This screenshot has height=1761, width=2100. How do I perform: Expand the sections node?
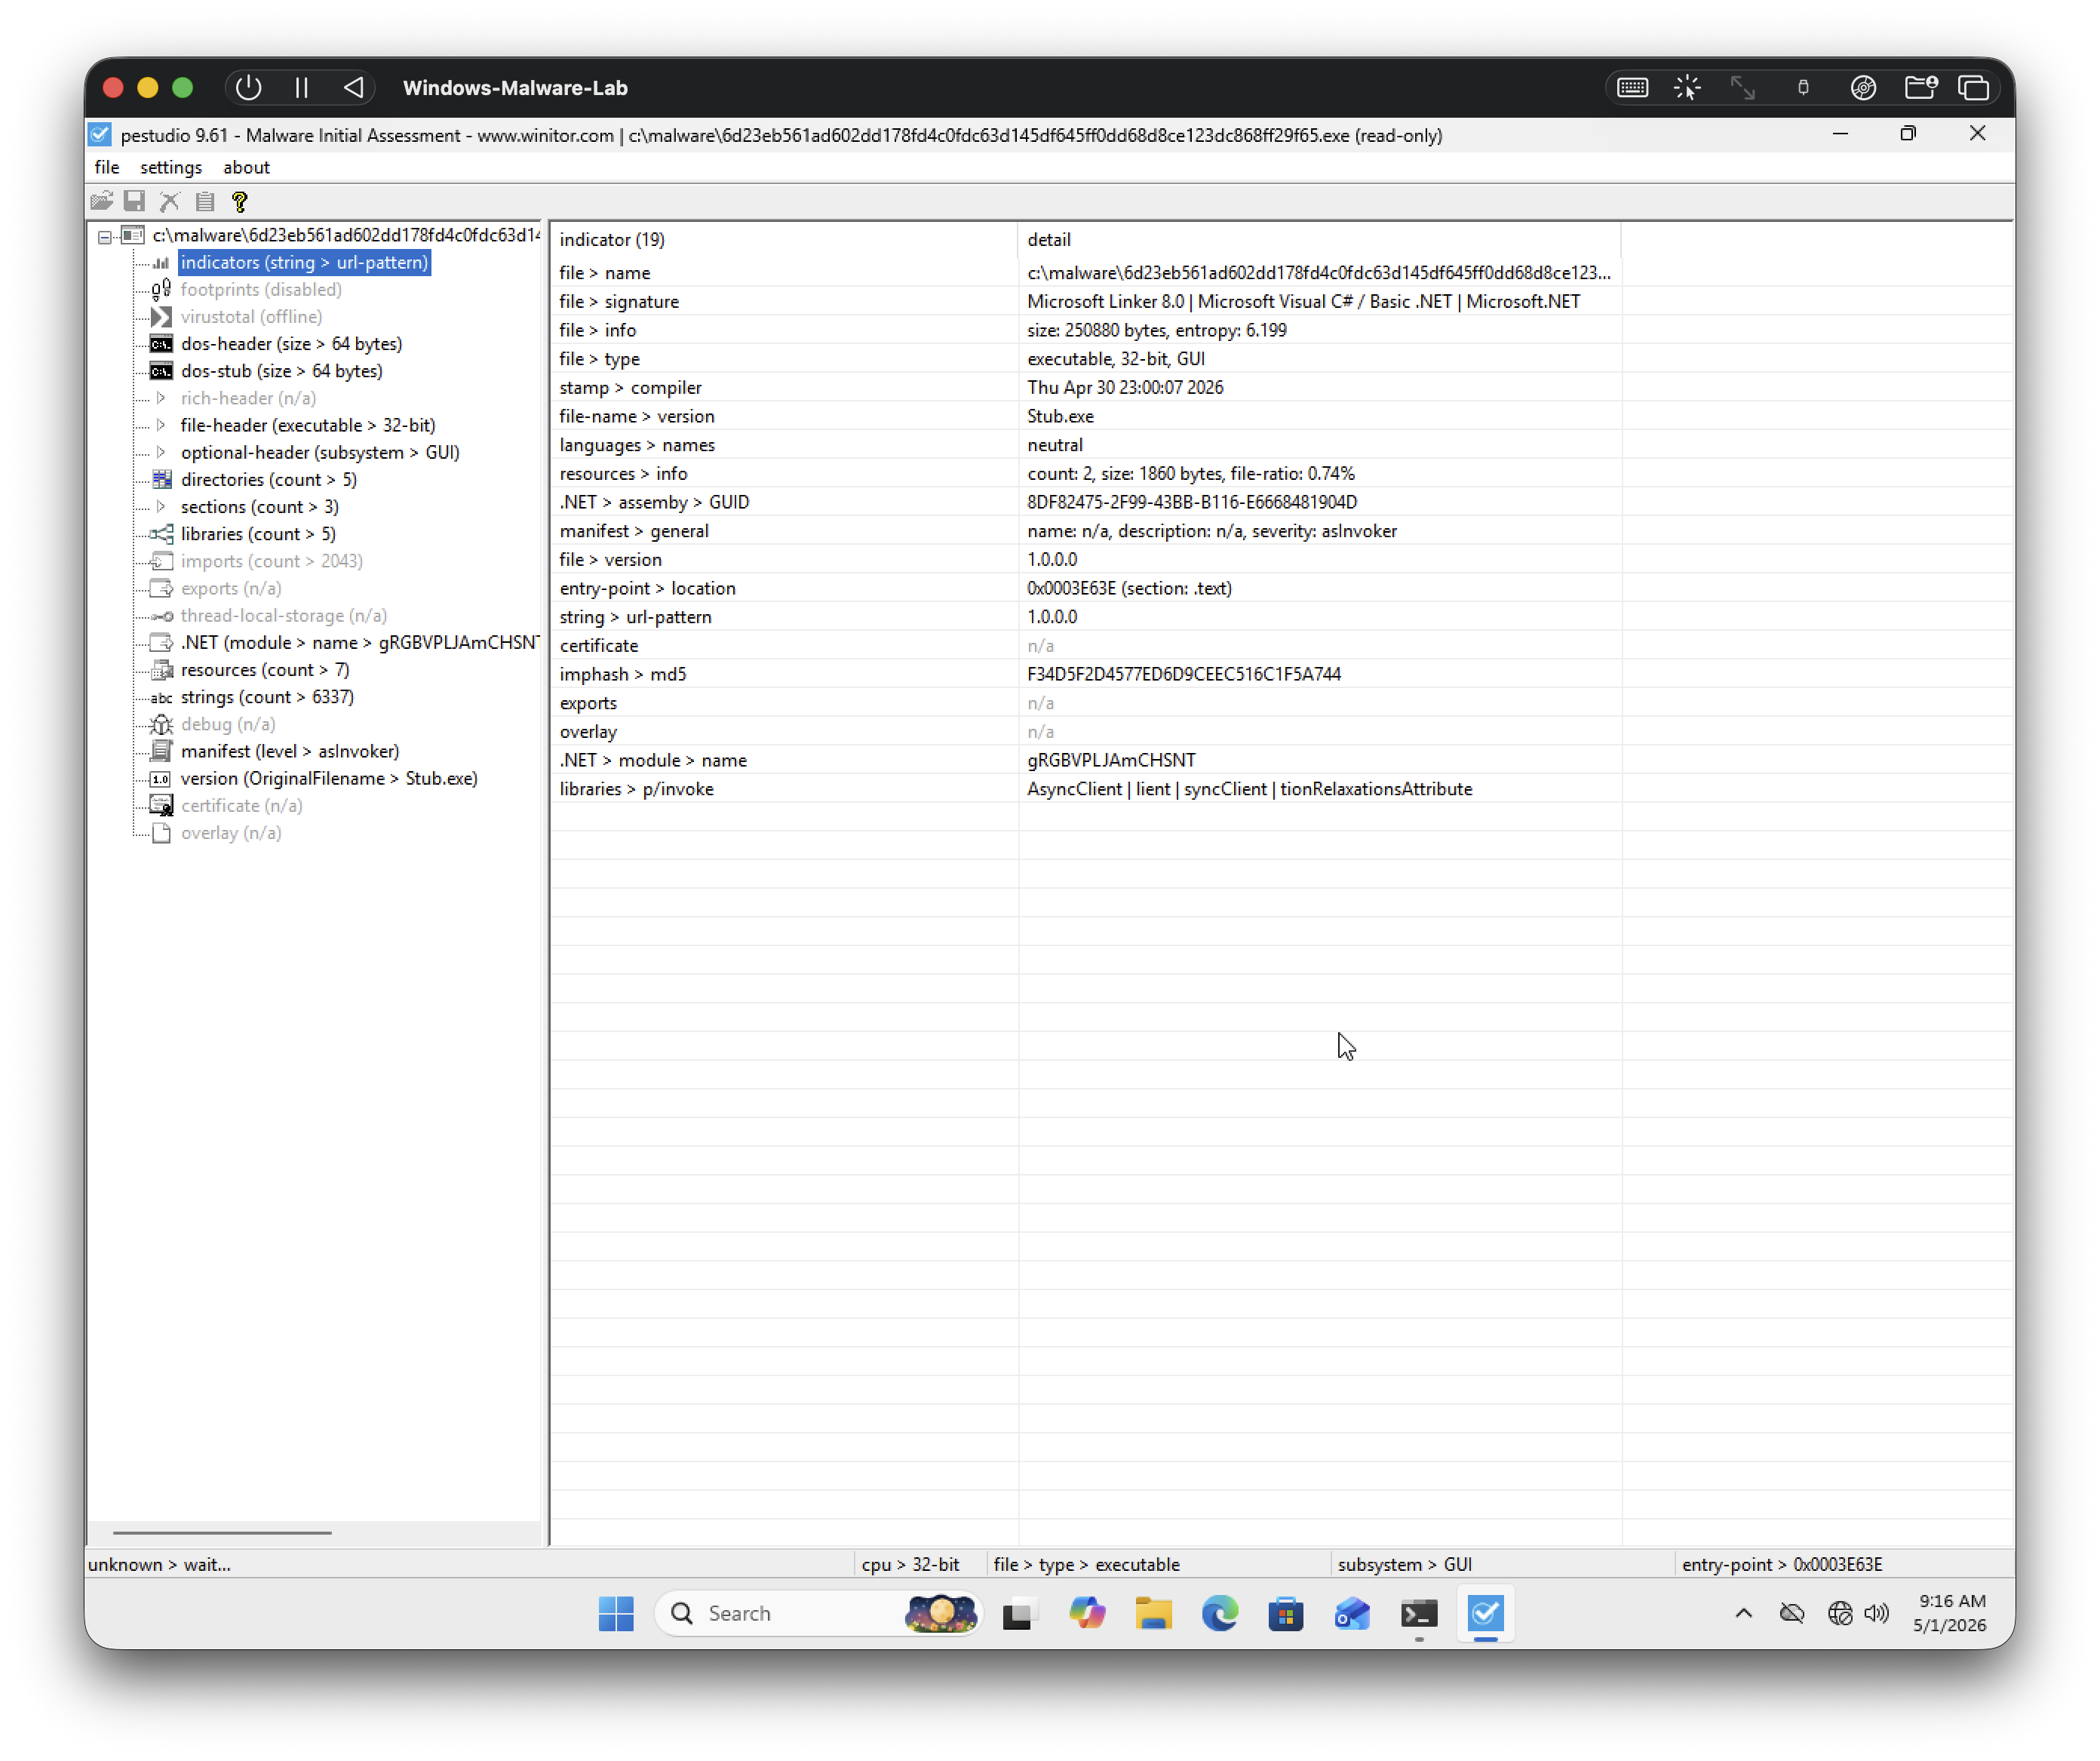click(161, 507)
